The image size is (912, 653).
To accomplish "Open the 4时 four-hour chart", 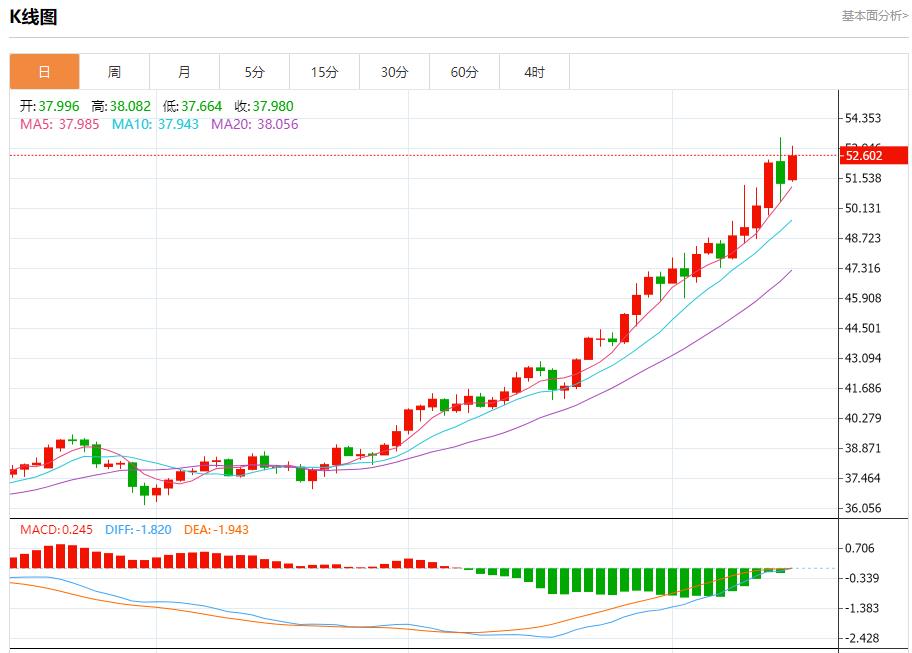I will pos(534,71).
